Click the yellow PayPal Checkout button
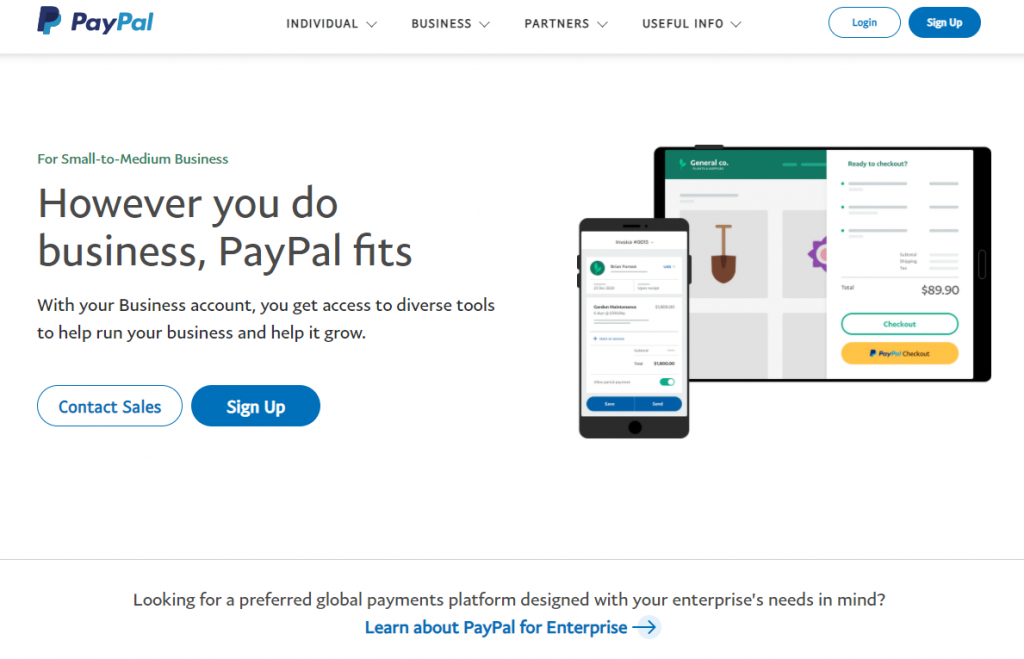This screenshot has width=1024, height=659. click(899, 353)
